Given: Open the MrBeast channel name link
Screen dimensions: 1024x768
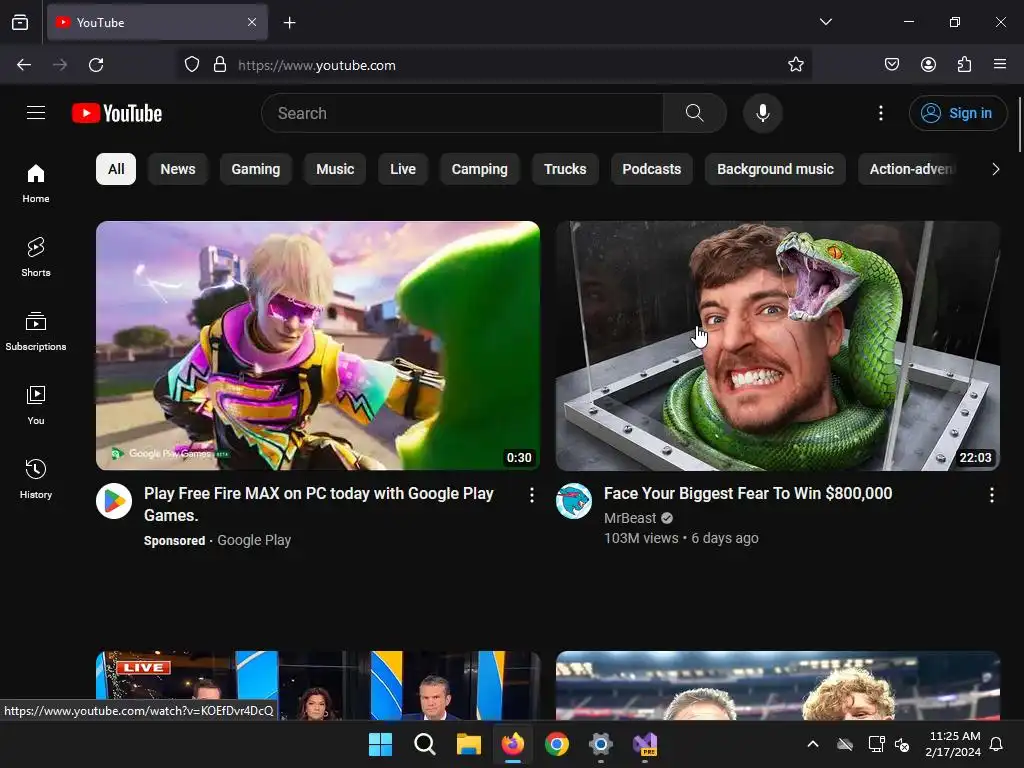Looking at the screenshot, I should pyautogui.click(x=630, y=518).
